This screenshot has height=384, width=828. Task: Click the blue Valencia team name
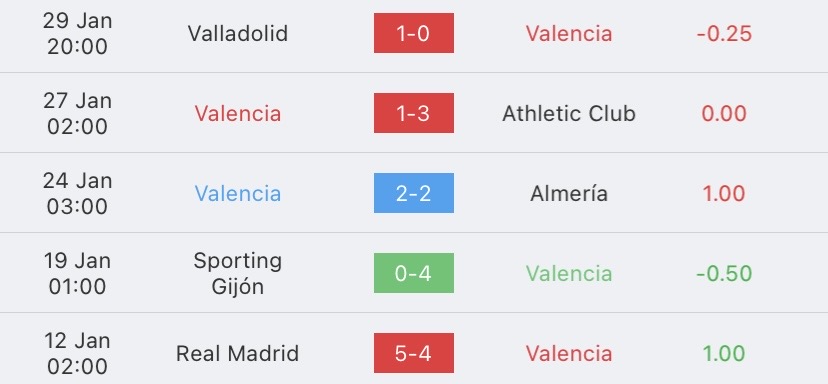pyautogui.click(x=238, y=193)
